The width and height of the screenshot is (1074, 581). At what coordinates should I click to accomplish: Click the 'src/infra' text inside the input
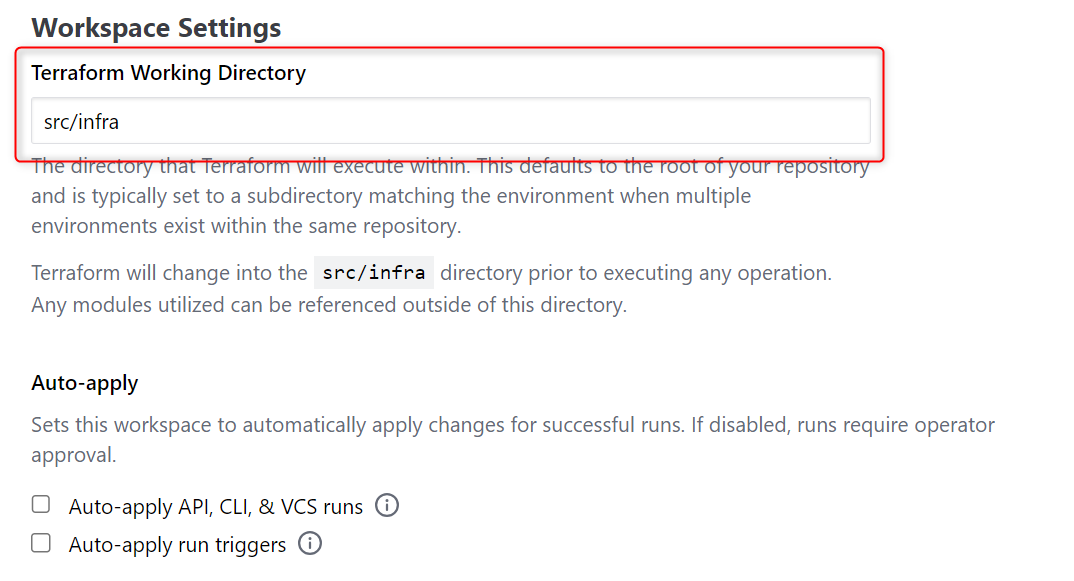point(82,122)
